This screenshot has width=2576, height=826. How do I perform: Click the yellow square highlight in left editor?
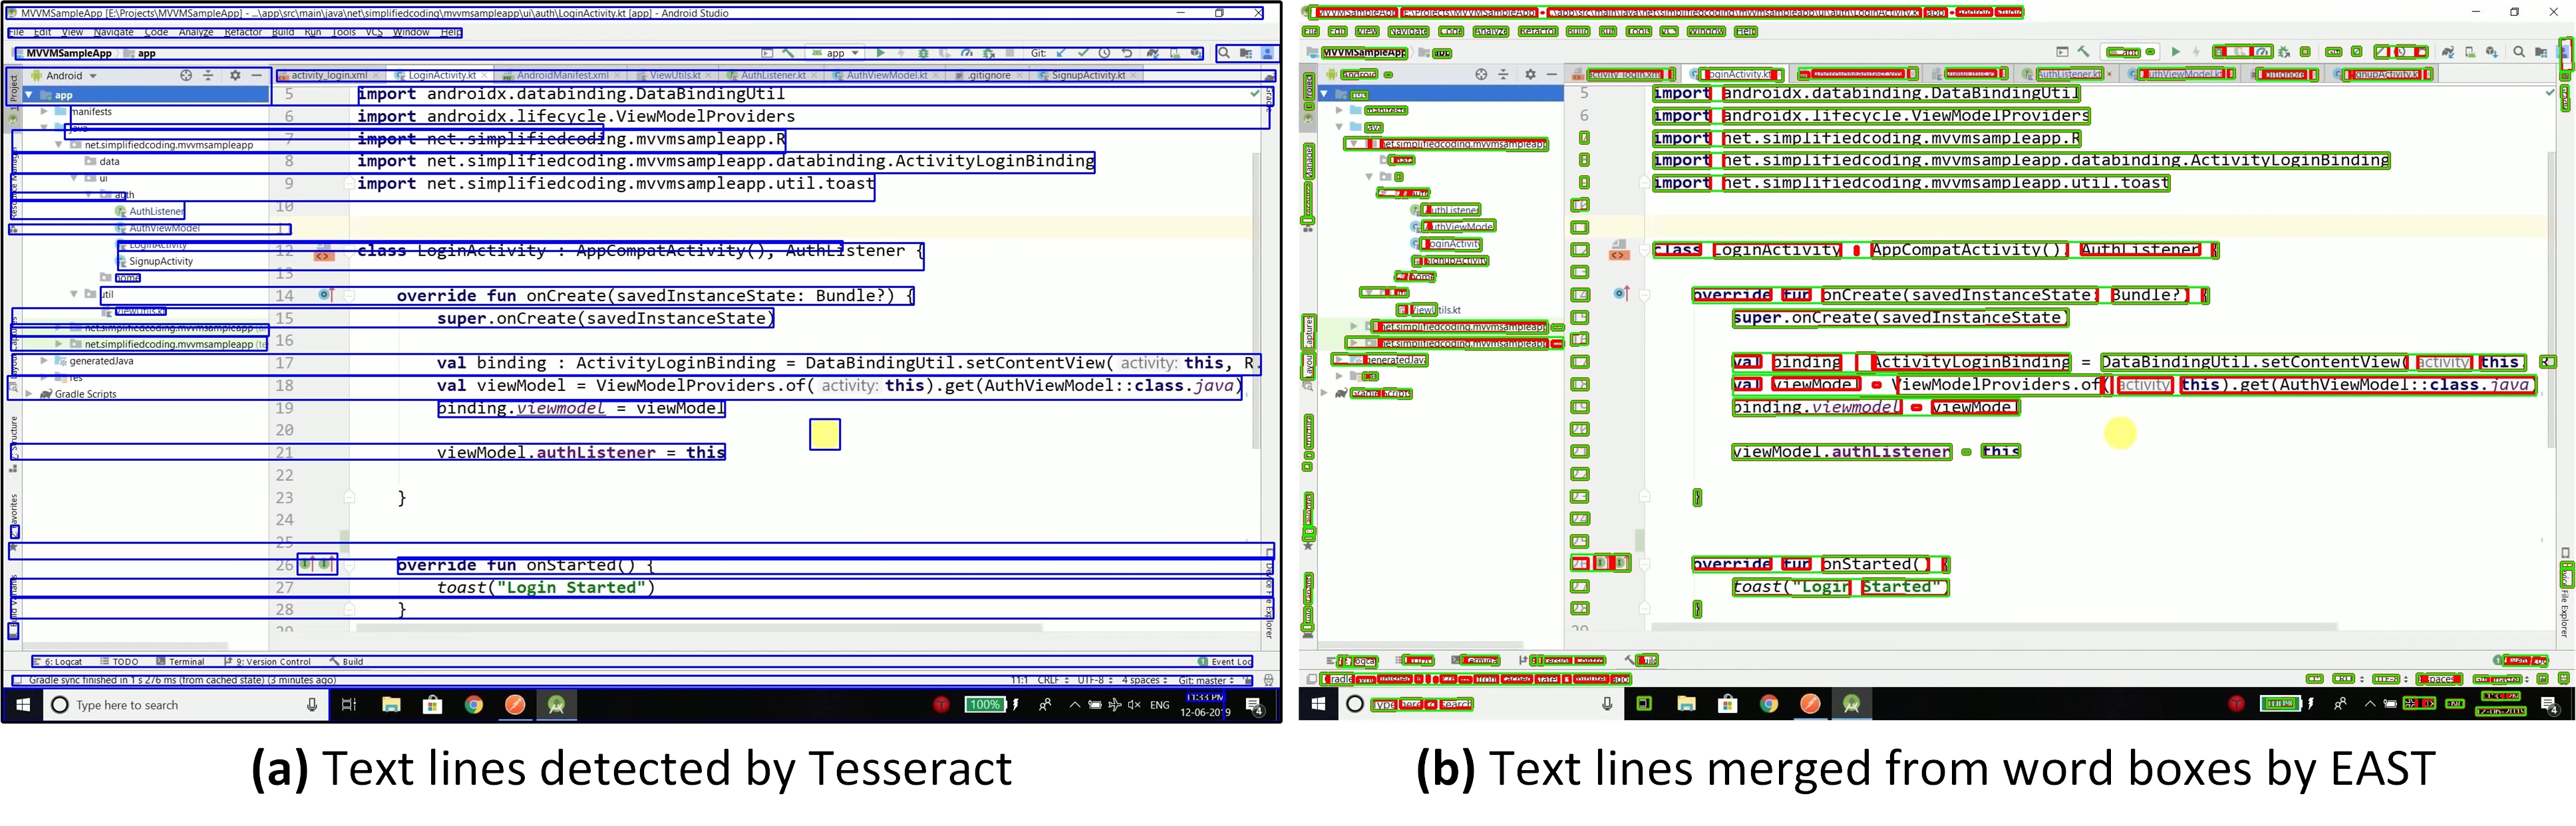tap(824, 434)
